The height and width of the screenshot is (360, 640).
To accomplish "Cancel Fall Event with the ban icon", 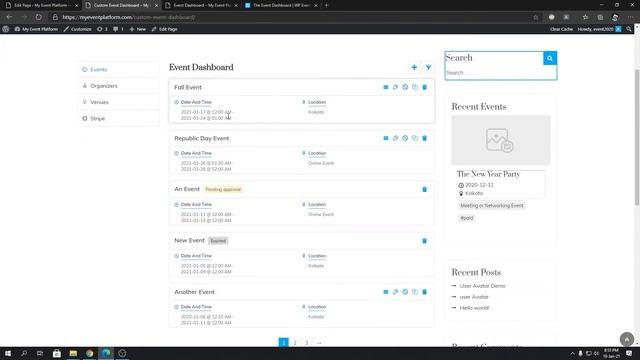I will (405, 87).
